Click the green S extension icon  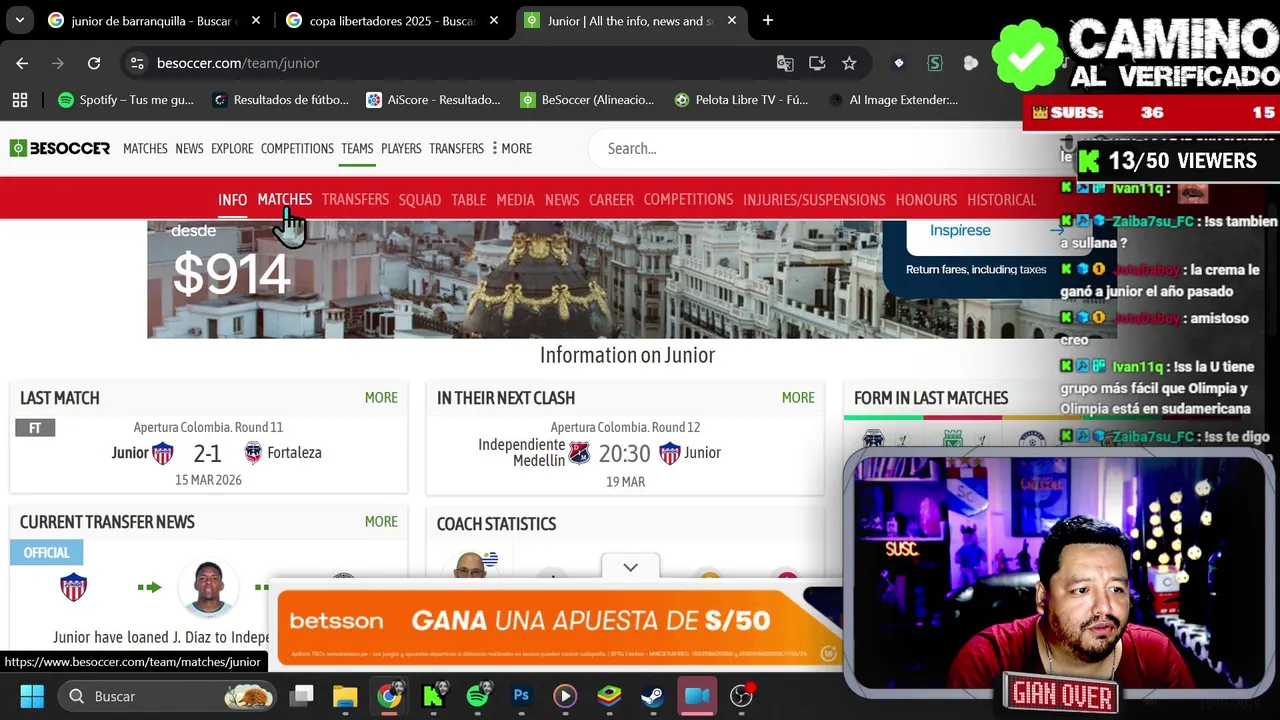tap(935, 63)
